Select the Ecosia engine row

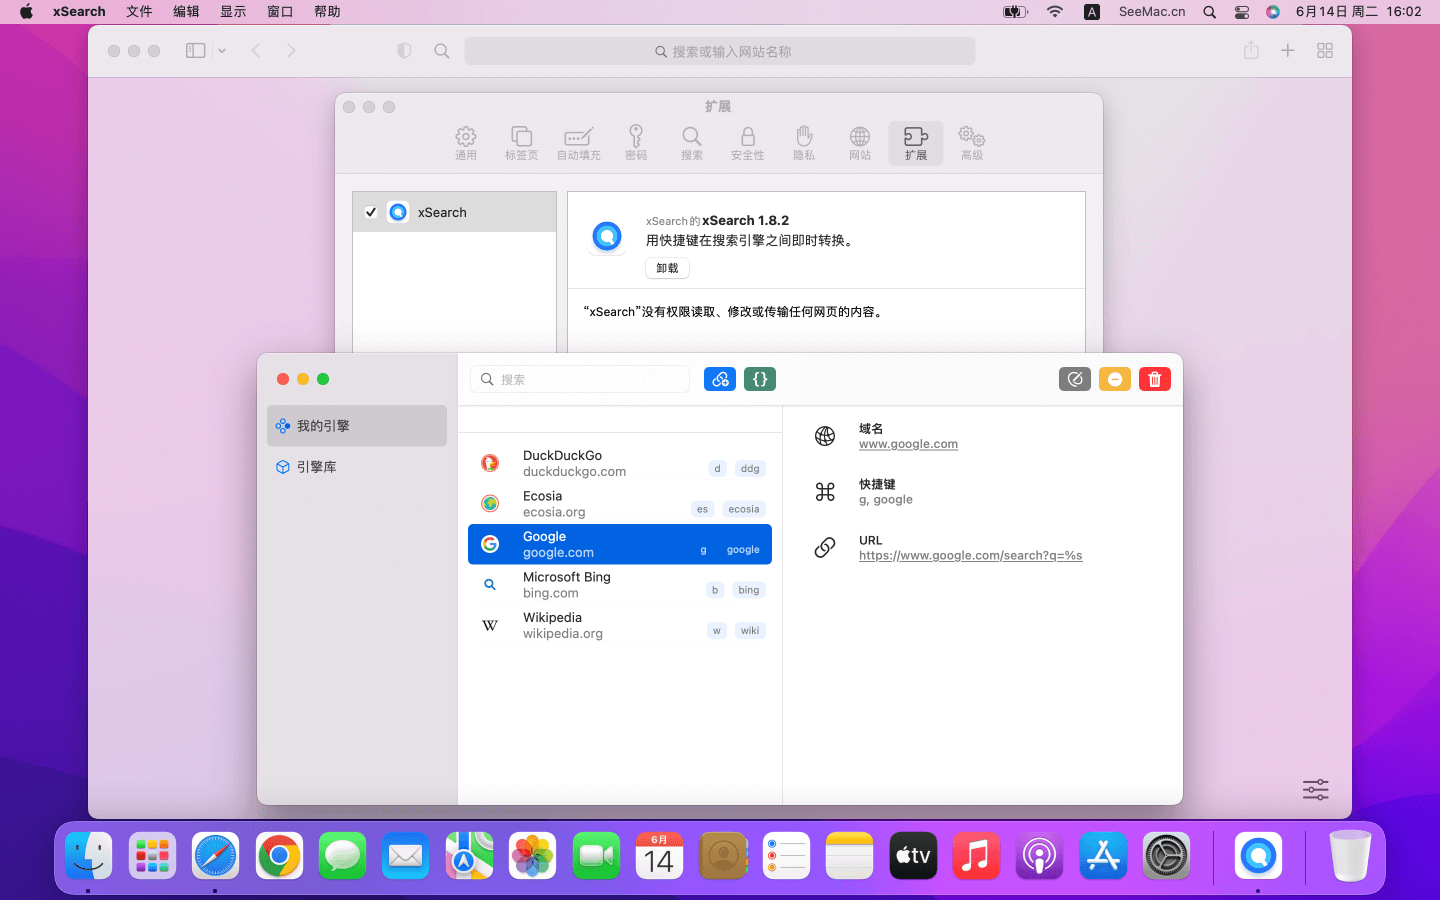[x=620, y=504]
